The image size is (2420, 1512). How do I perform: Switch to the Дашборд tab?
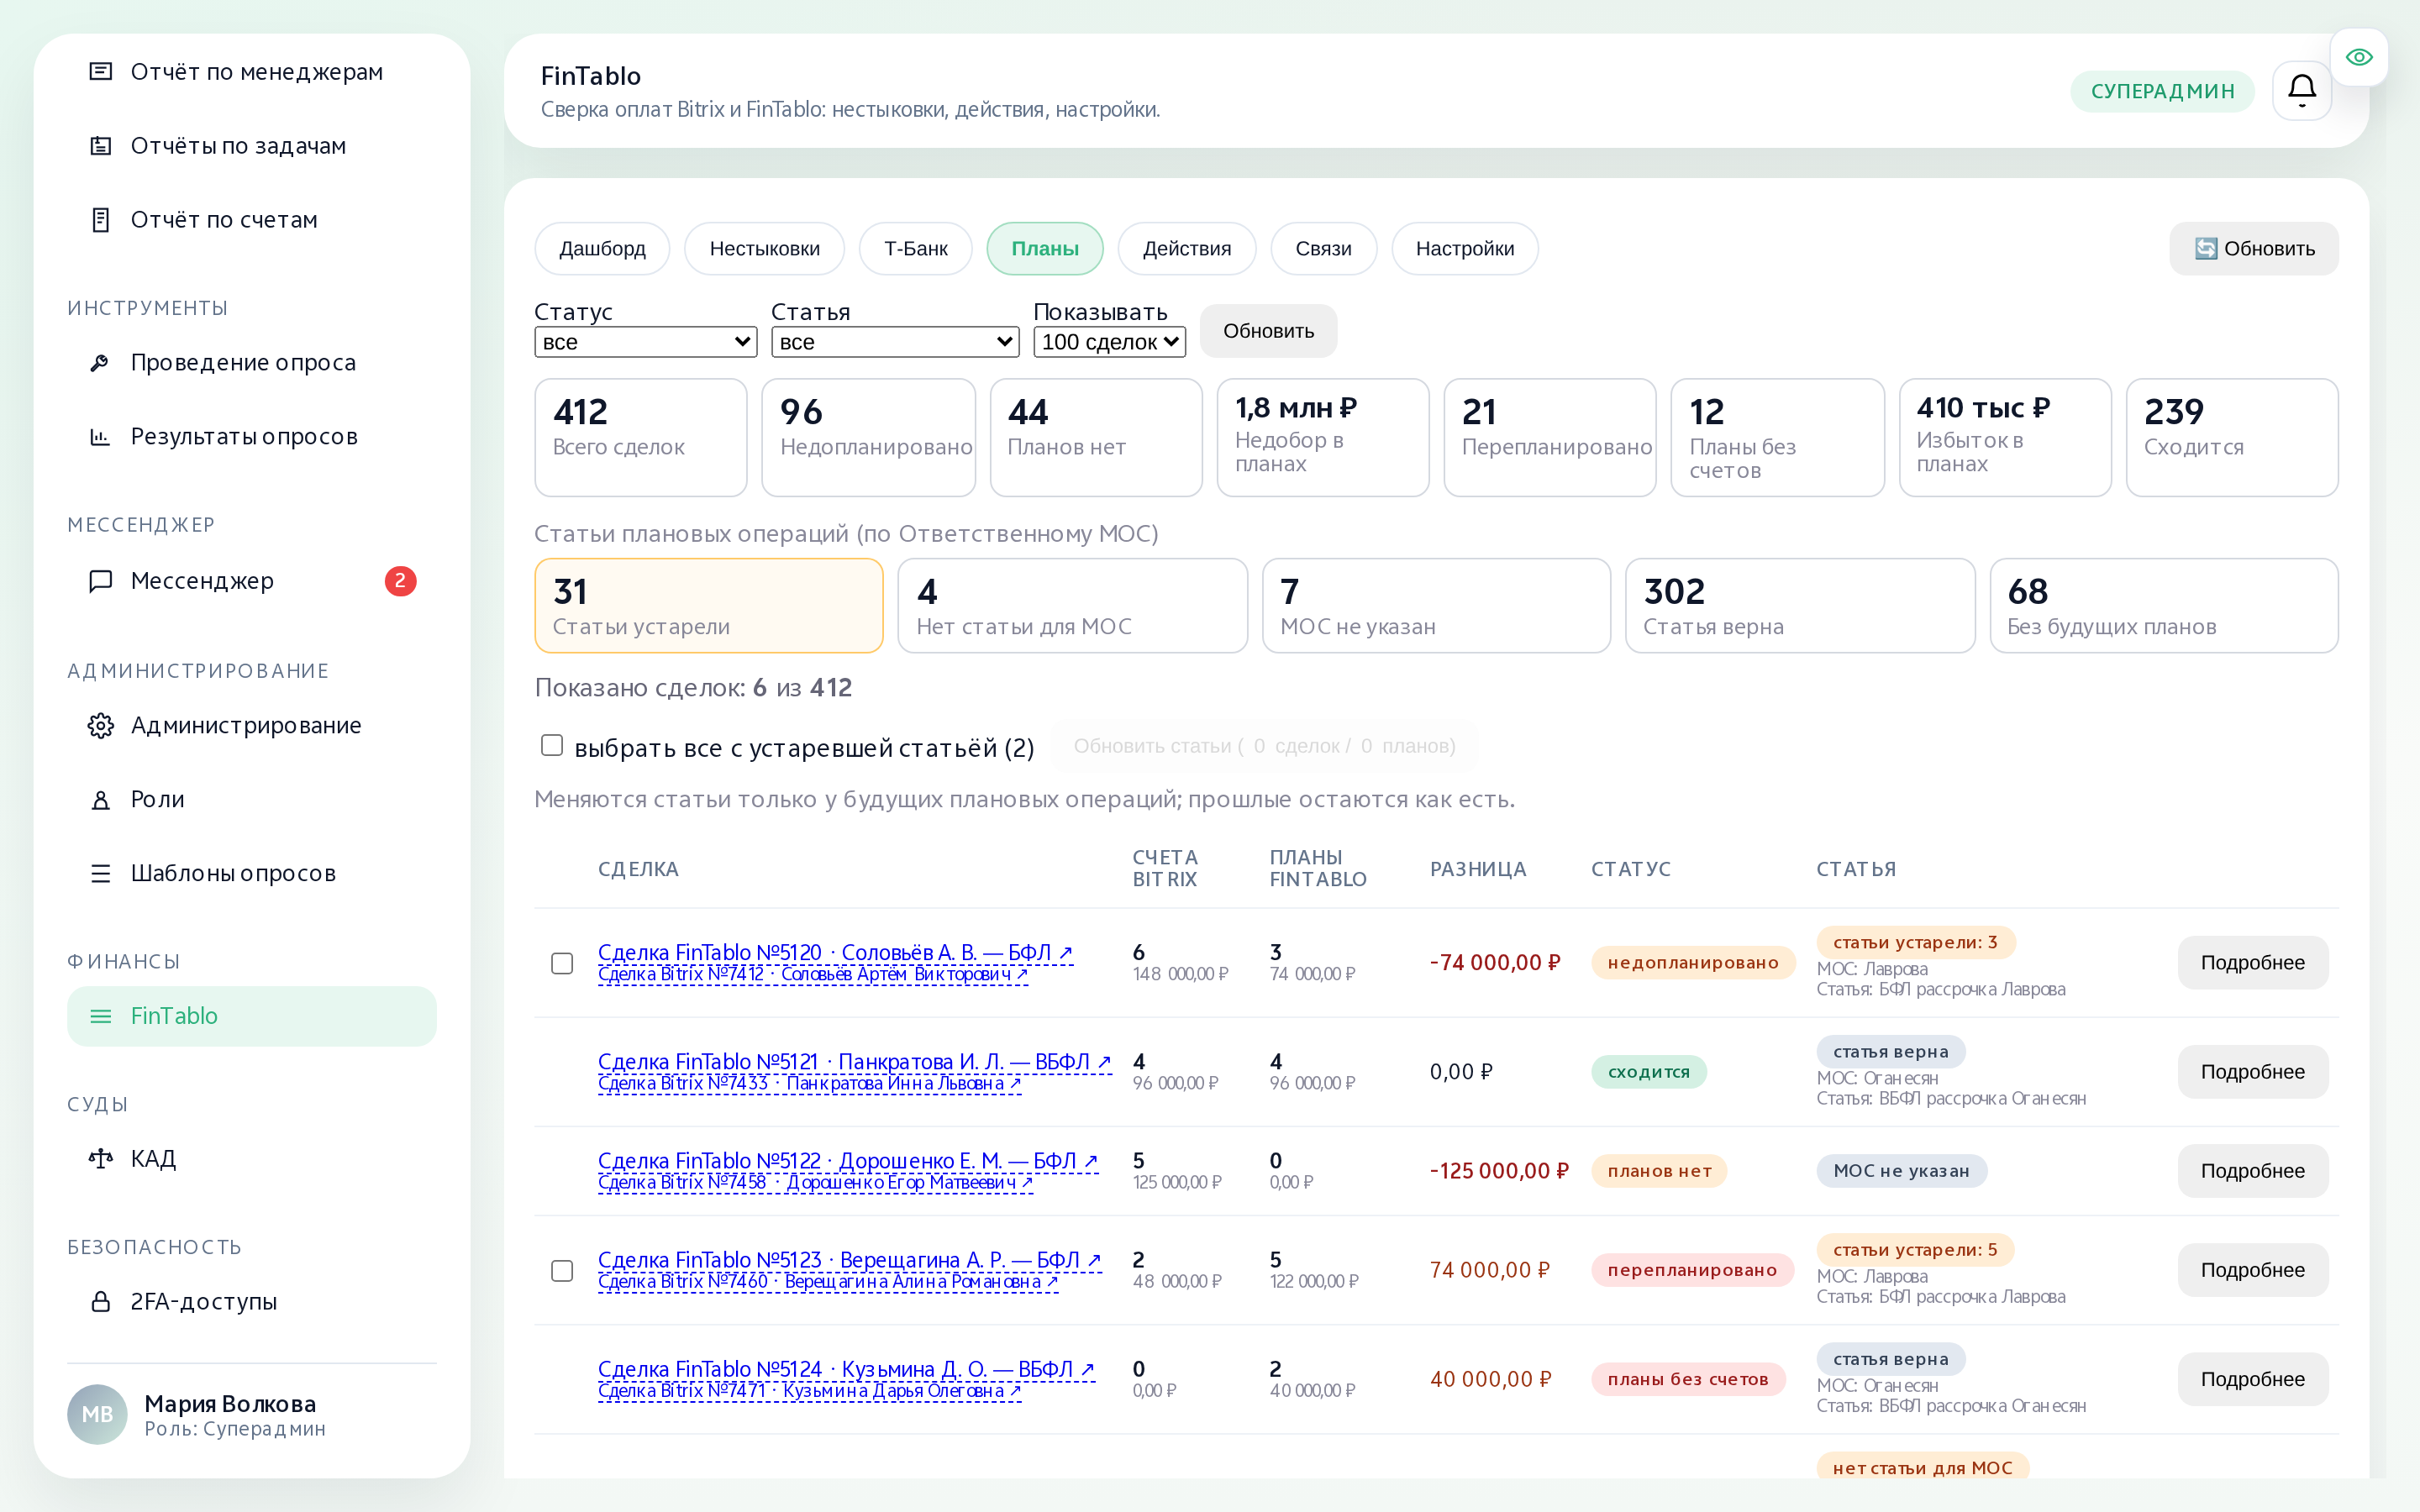click(602, 248)
